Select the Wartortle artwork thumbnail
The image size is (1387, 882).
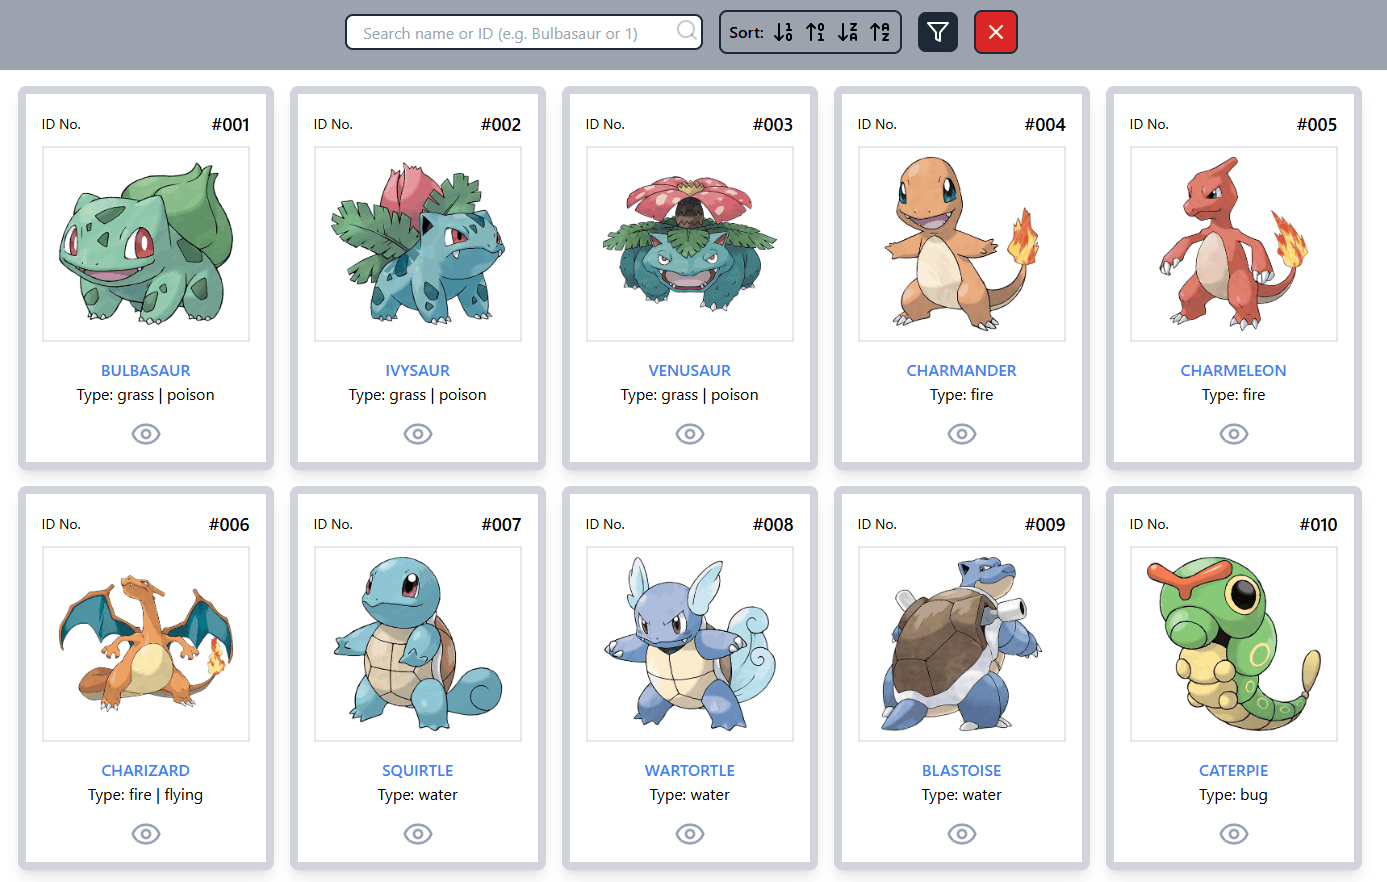(x=690, y=644)
